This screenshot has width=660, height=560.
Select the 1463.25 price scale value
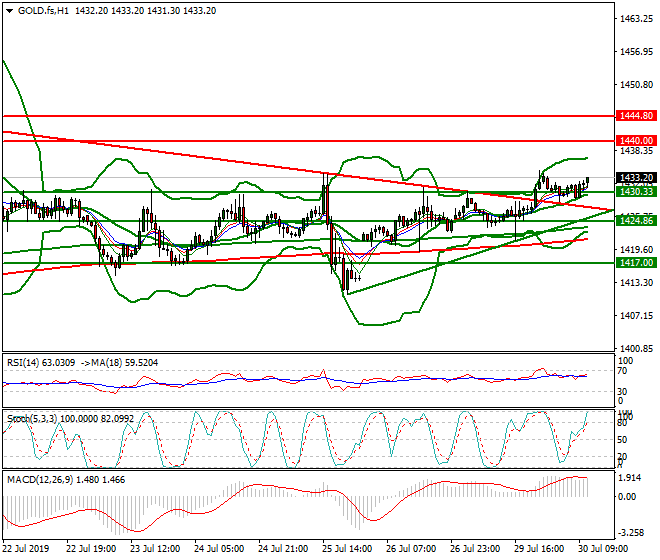tap(636, 19)
